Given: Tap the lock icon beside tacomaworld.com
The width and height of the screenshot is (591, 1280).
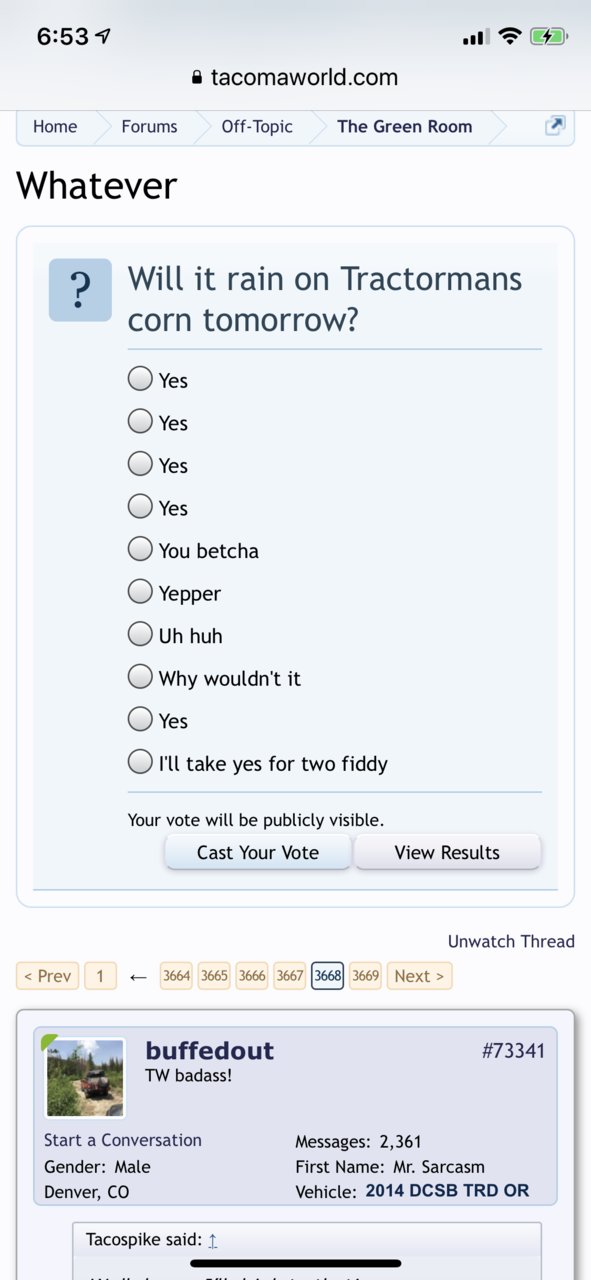Looking at the screenshot, I should coord(197,78).
